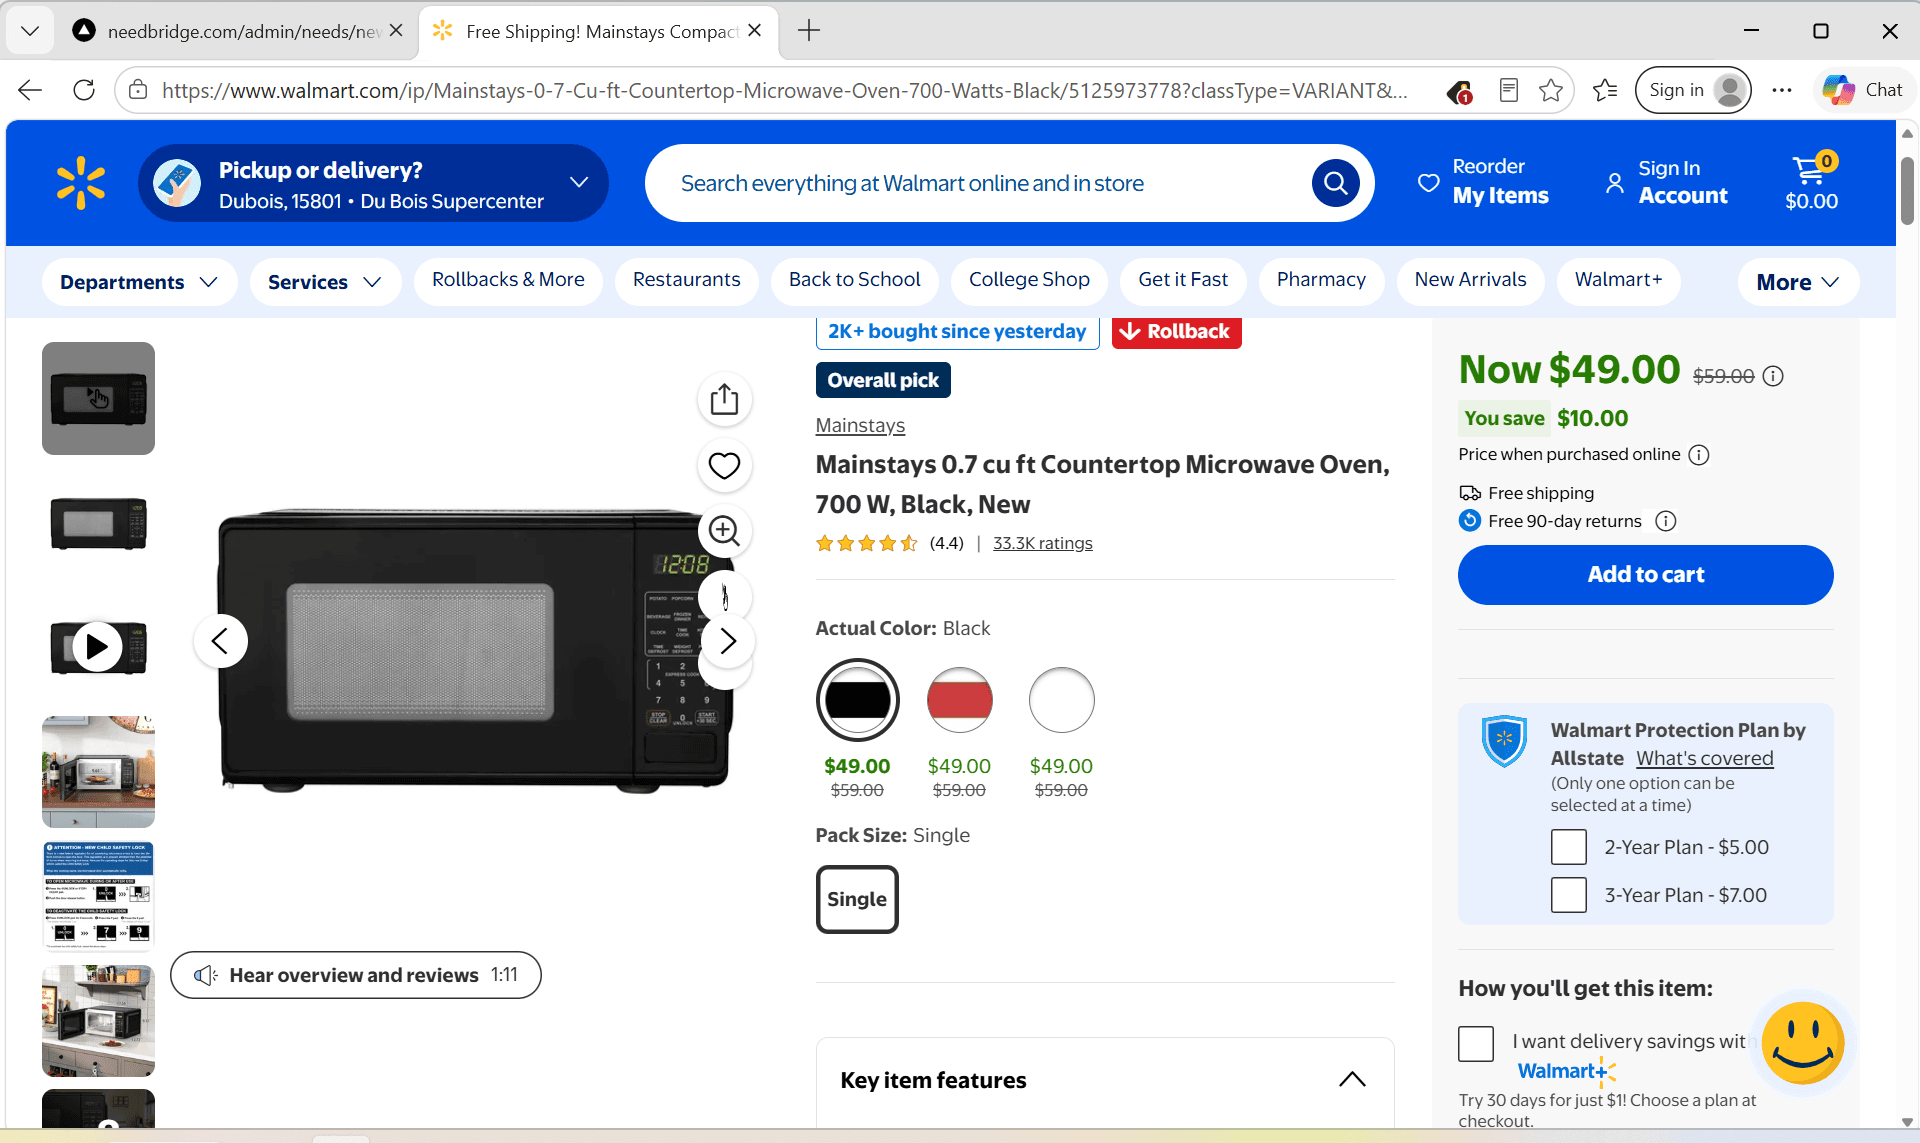This screenshot has height=1143, width=1920.
Task: Open browser Settings and more menu
Action: [1782, 90]
